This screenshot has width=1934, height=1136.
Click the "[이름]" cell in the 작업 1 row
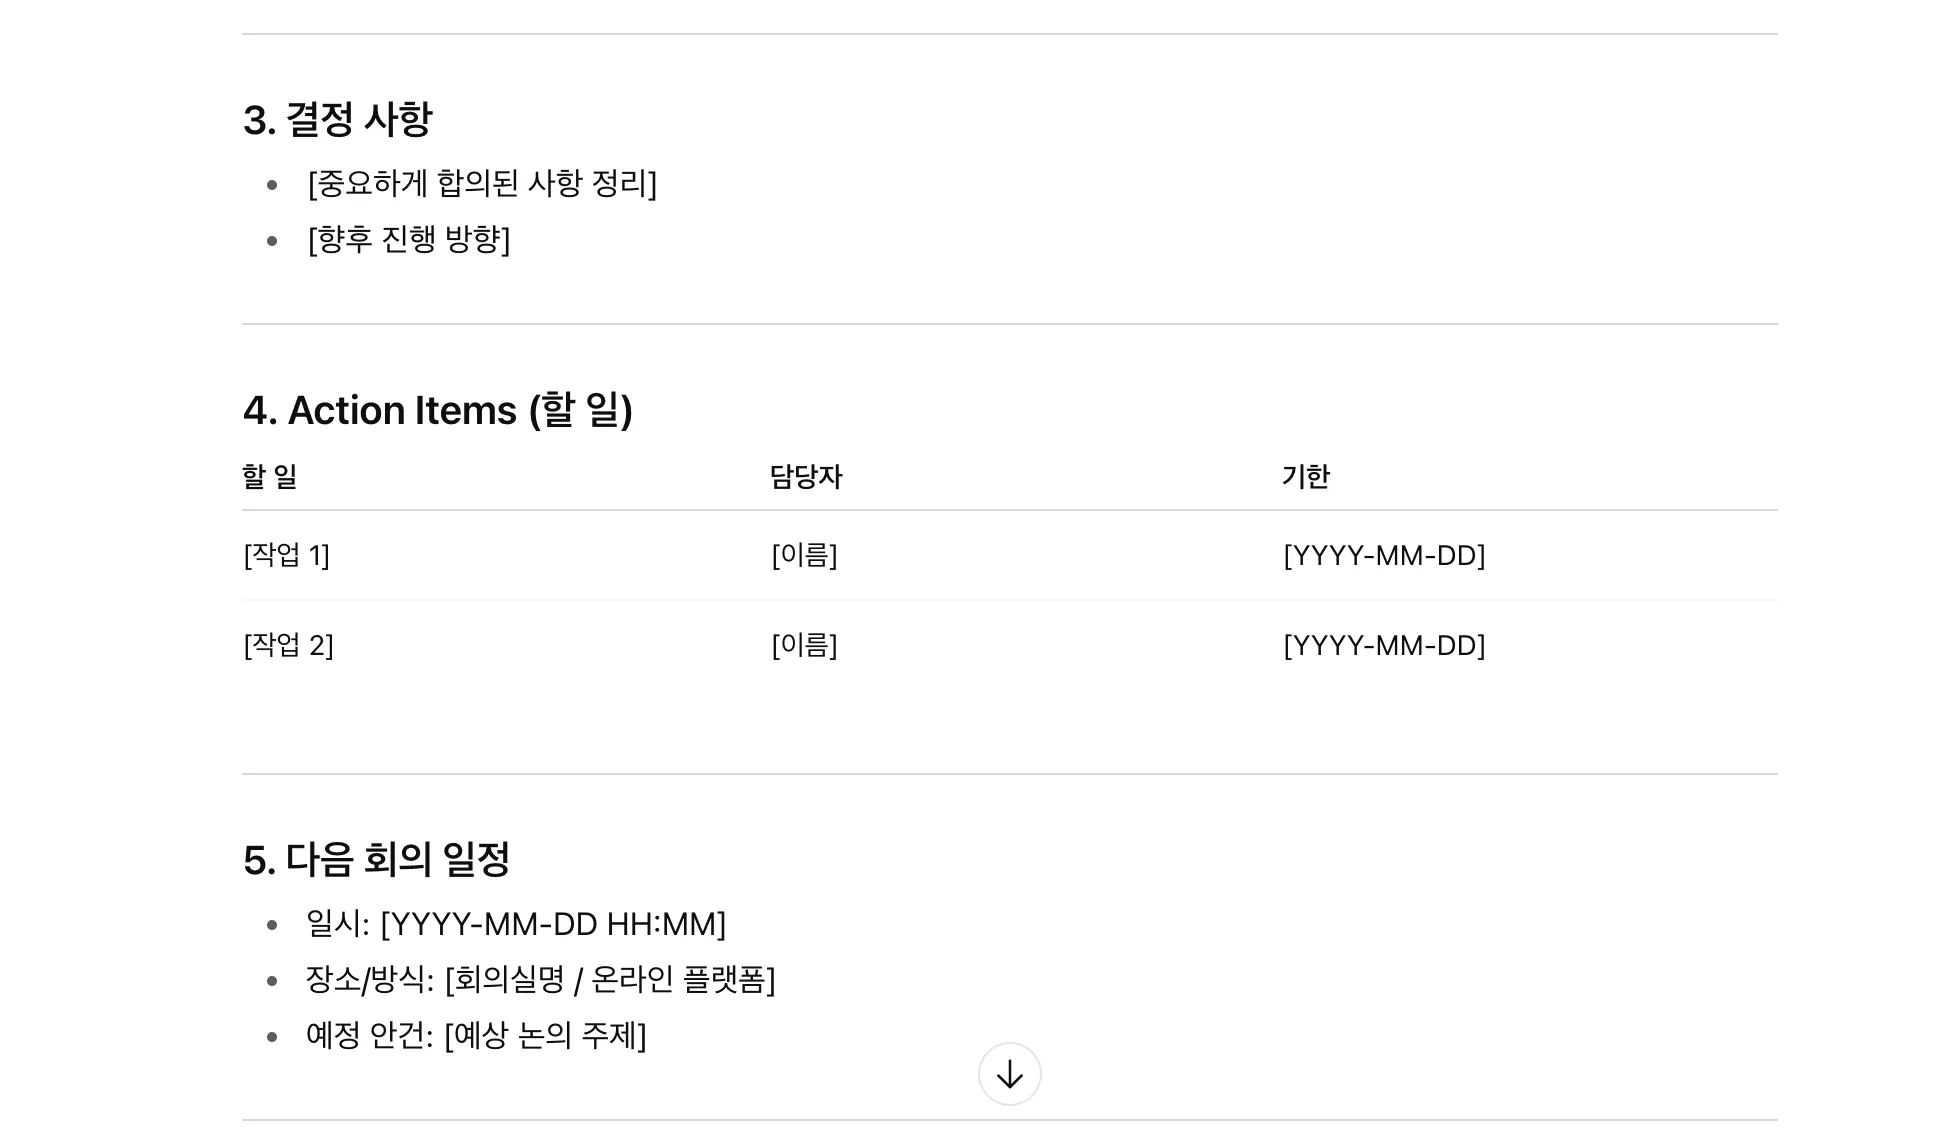pyautogui.click(x=804, y=555)
